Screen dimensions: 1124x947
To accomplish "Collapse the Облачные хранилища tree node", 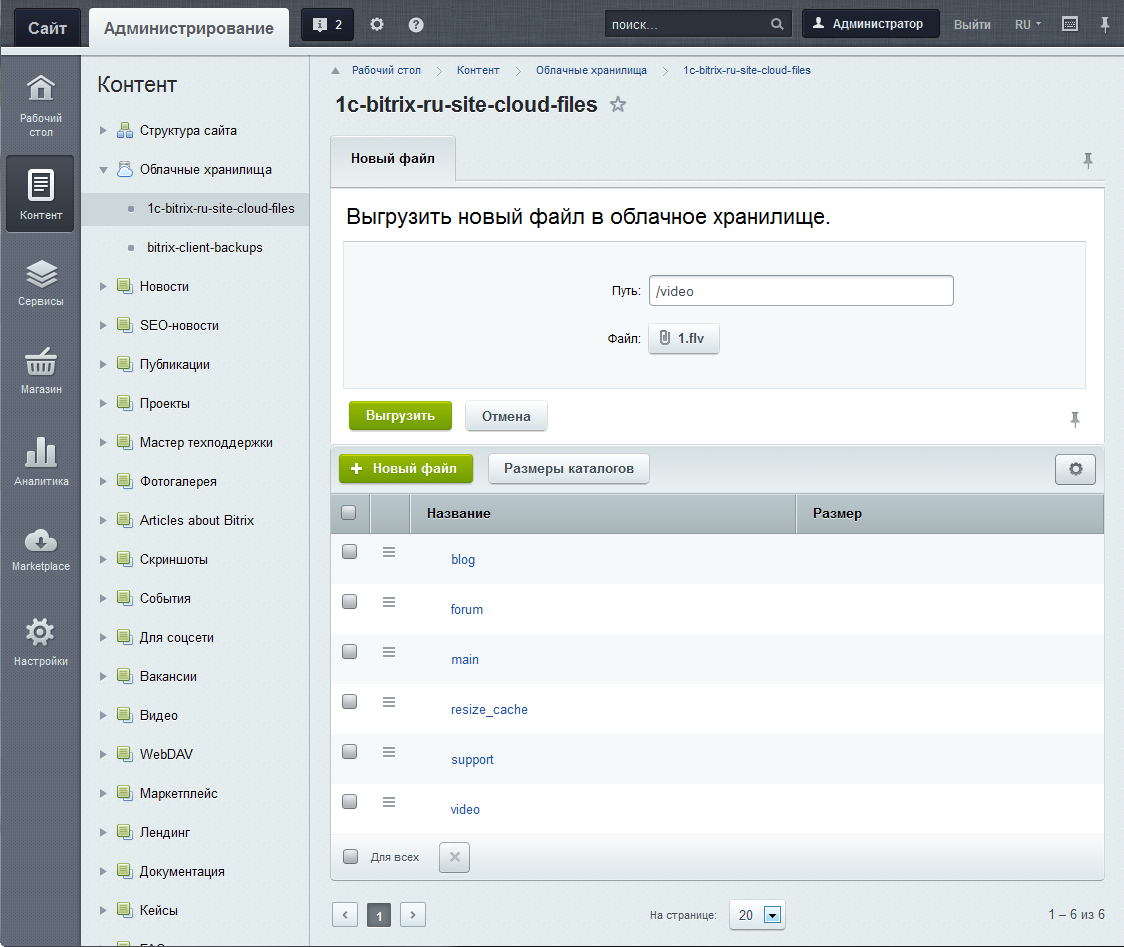I will 103,170.
